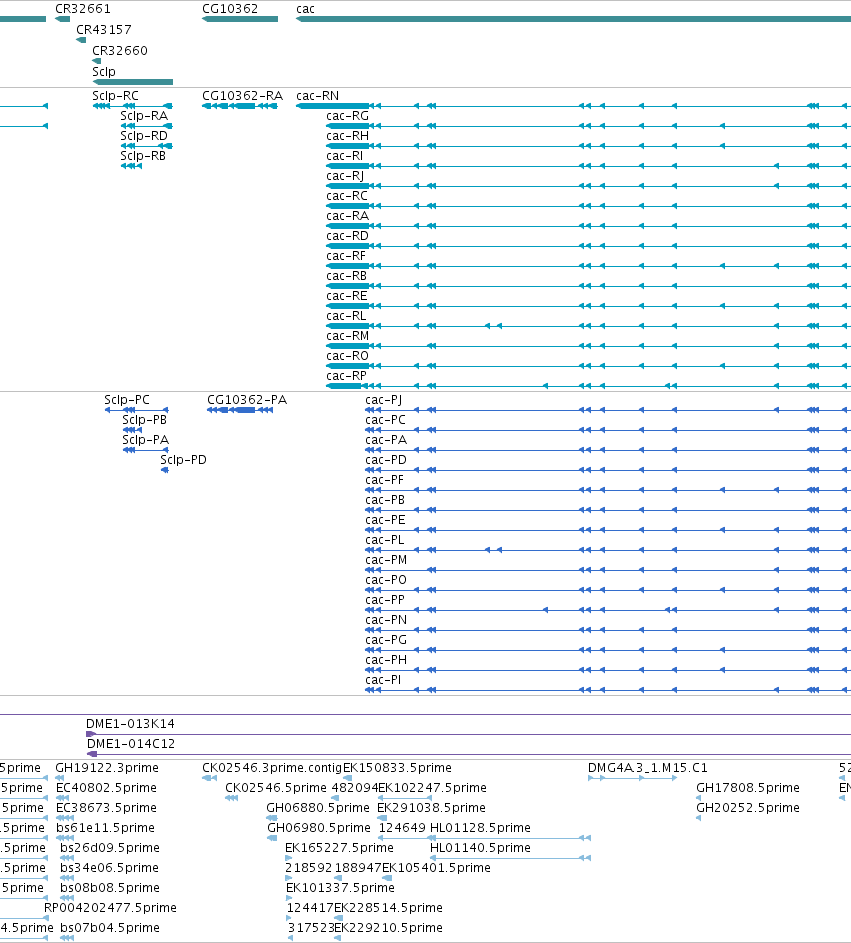Click the CG10362-PA protein label
The height and width of the screenshot is (943, 851).
pyautogui.click(x=247, y=399)
